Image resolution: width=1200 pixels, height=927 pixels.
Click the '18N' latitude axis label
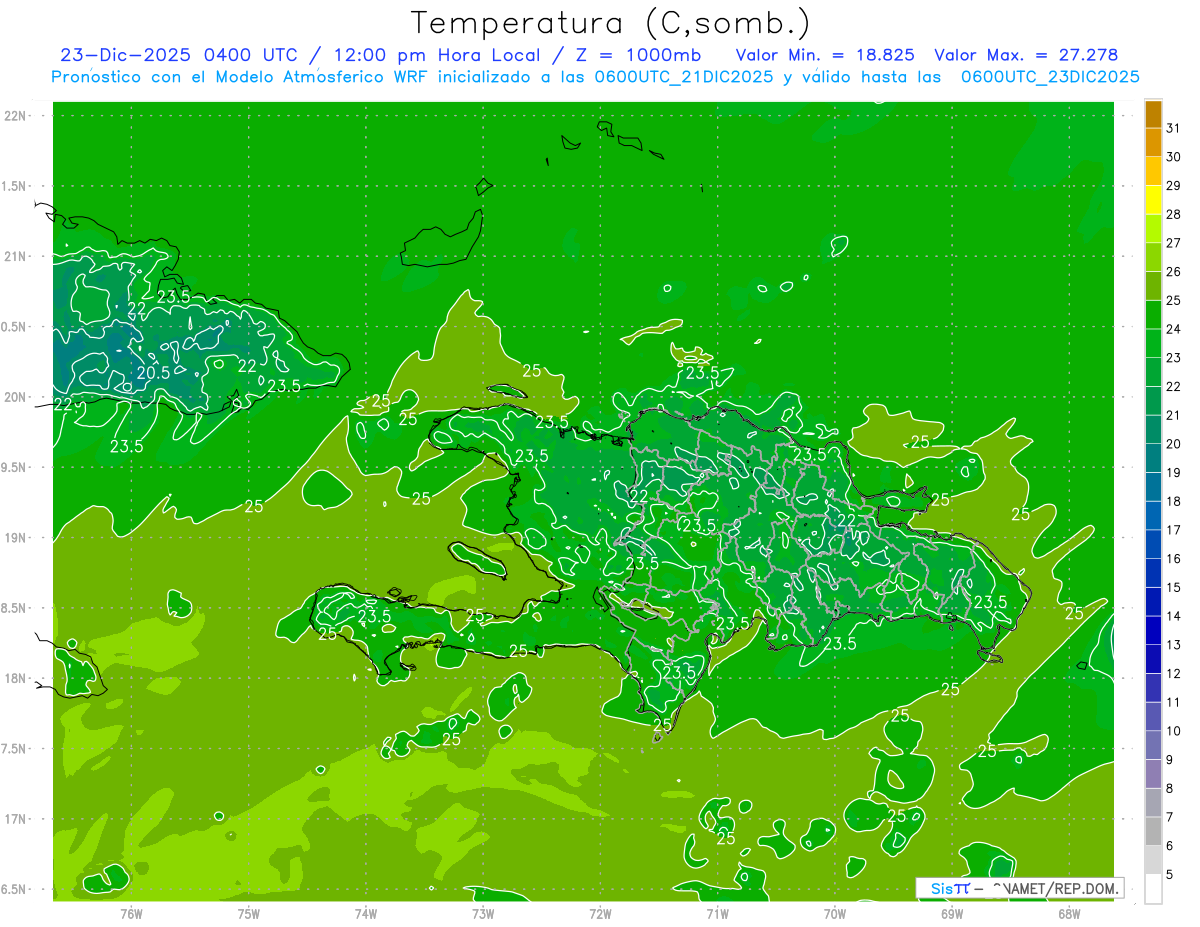[15, 678]
